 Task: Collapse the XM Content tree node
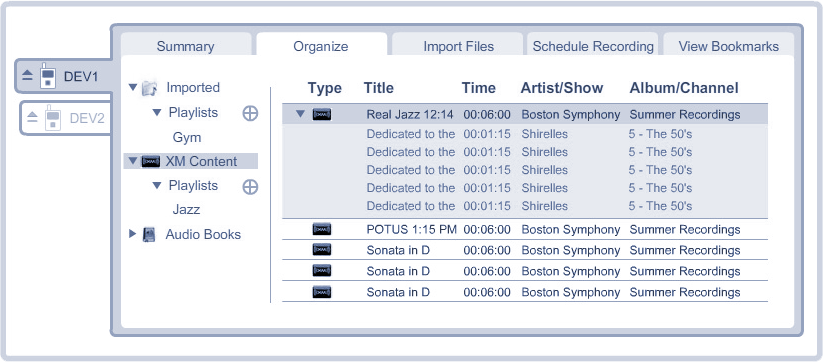133,161
